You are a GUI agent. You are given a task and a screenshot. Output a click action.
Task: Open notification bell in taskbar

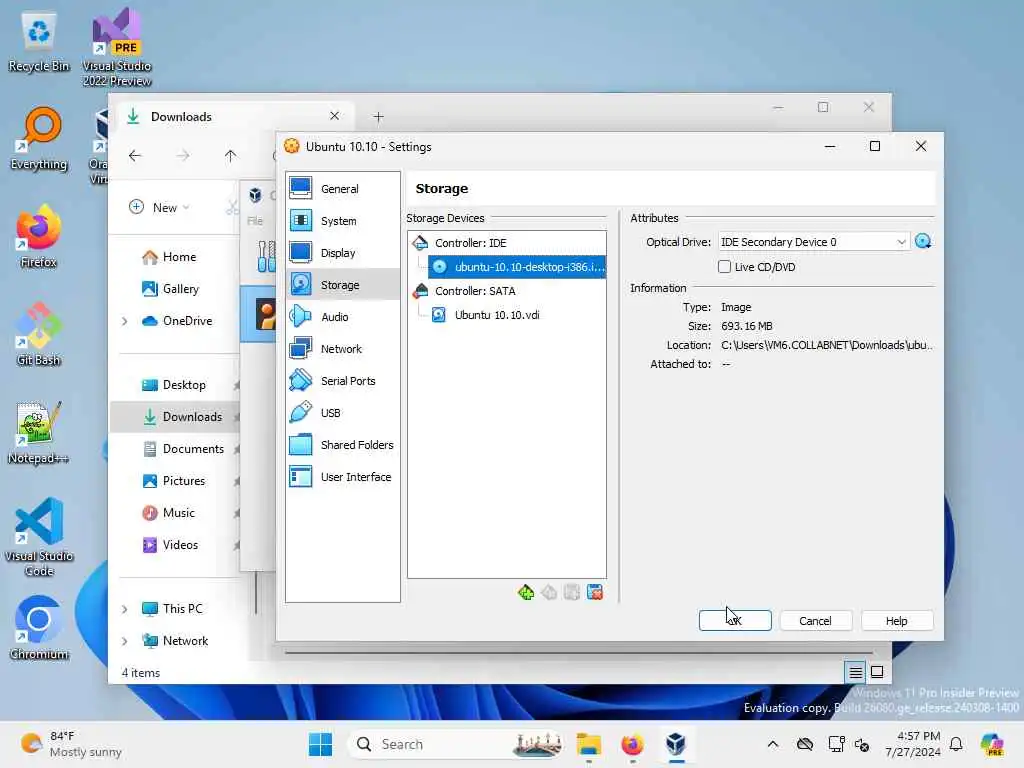[x=956, y=744]
